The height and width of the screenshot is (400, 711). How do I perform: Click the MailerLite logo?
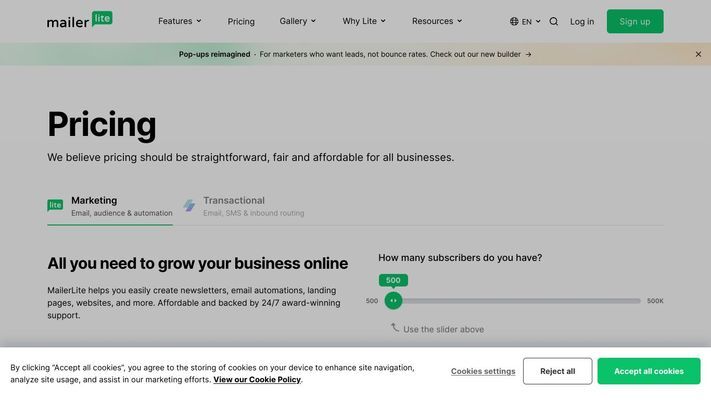click(x=79, y=20)
